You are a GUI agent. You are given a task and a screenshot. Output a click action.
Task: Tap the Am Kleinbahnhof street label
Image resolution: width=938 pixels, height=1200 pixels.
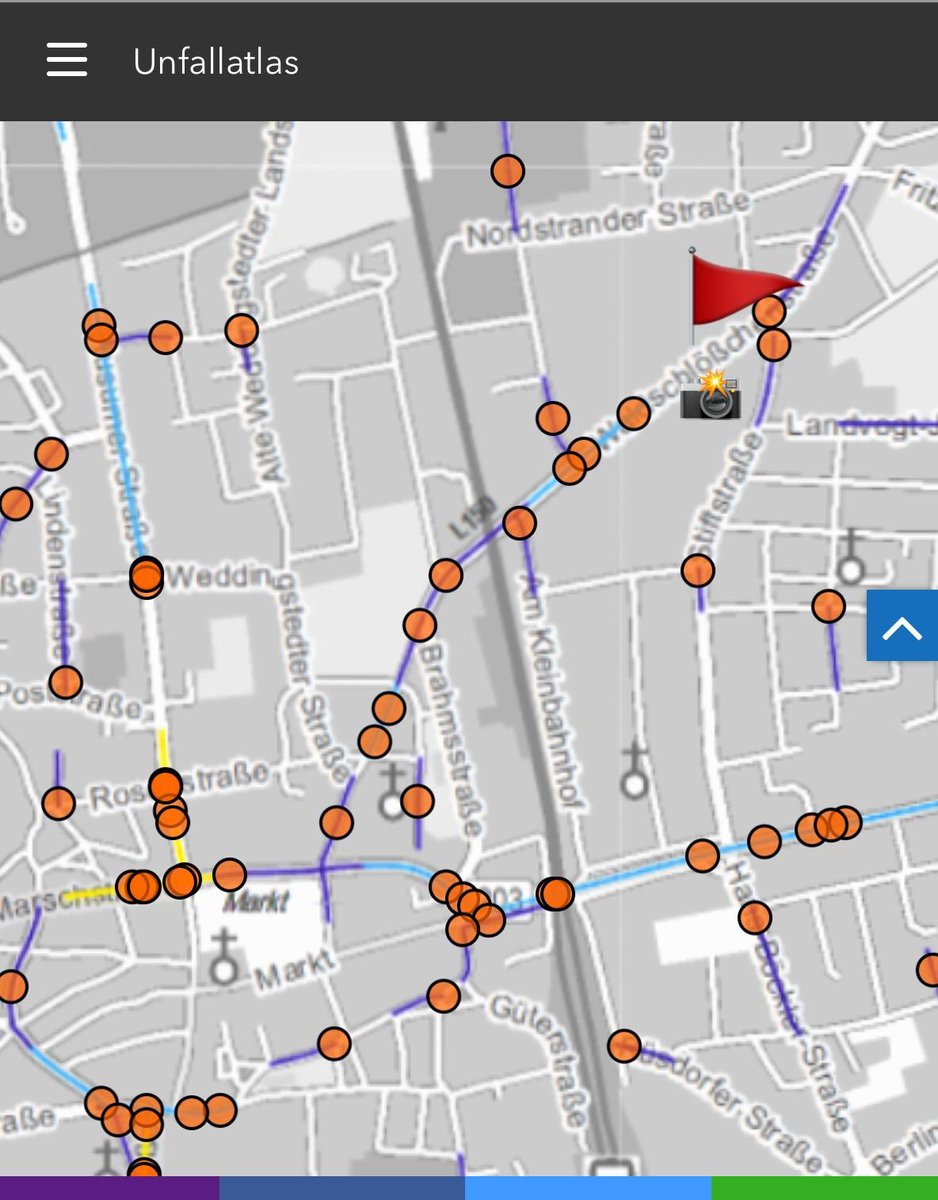click(x=553, y=692)
